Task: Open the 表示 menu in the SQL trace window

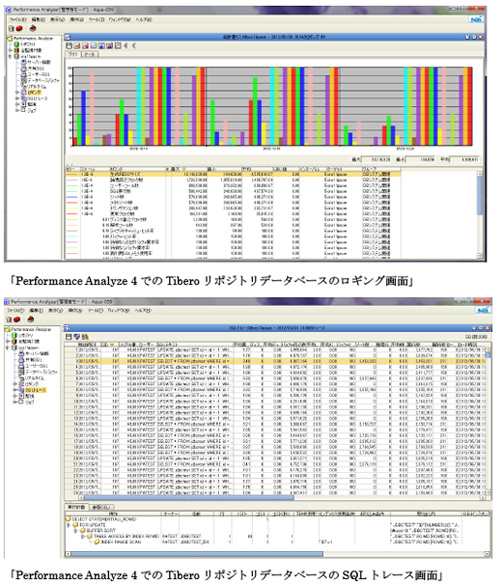Action: [x=56, y=310]
